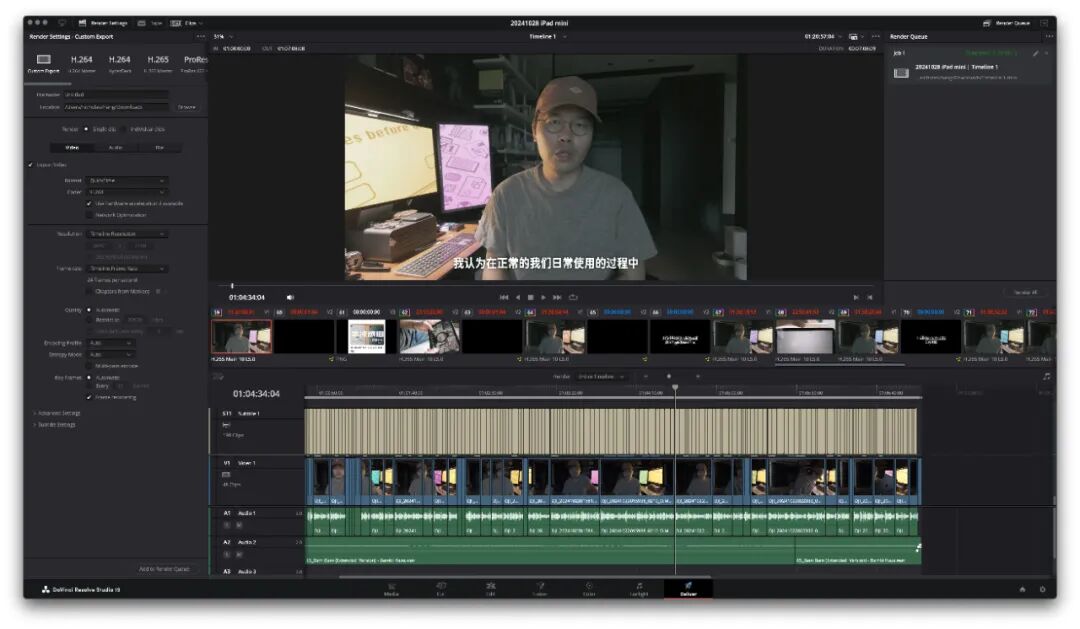
Task: Open the Media page icon
Action: click(x=391, y=586)
